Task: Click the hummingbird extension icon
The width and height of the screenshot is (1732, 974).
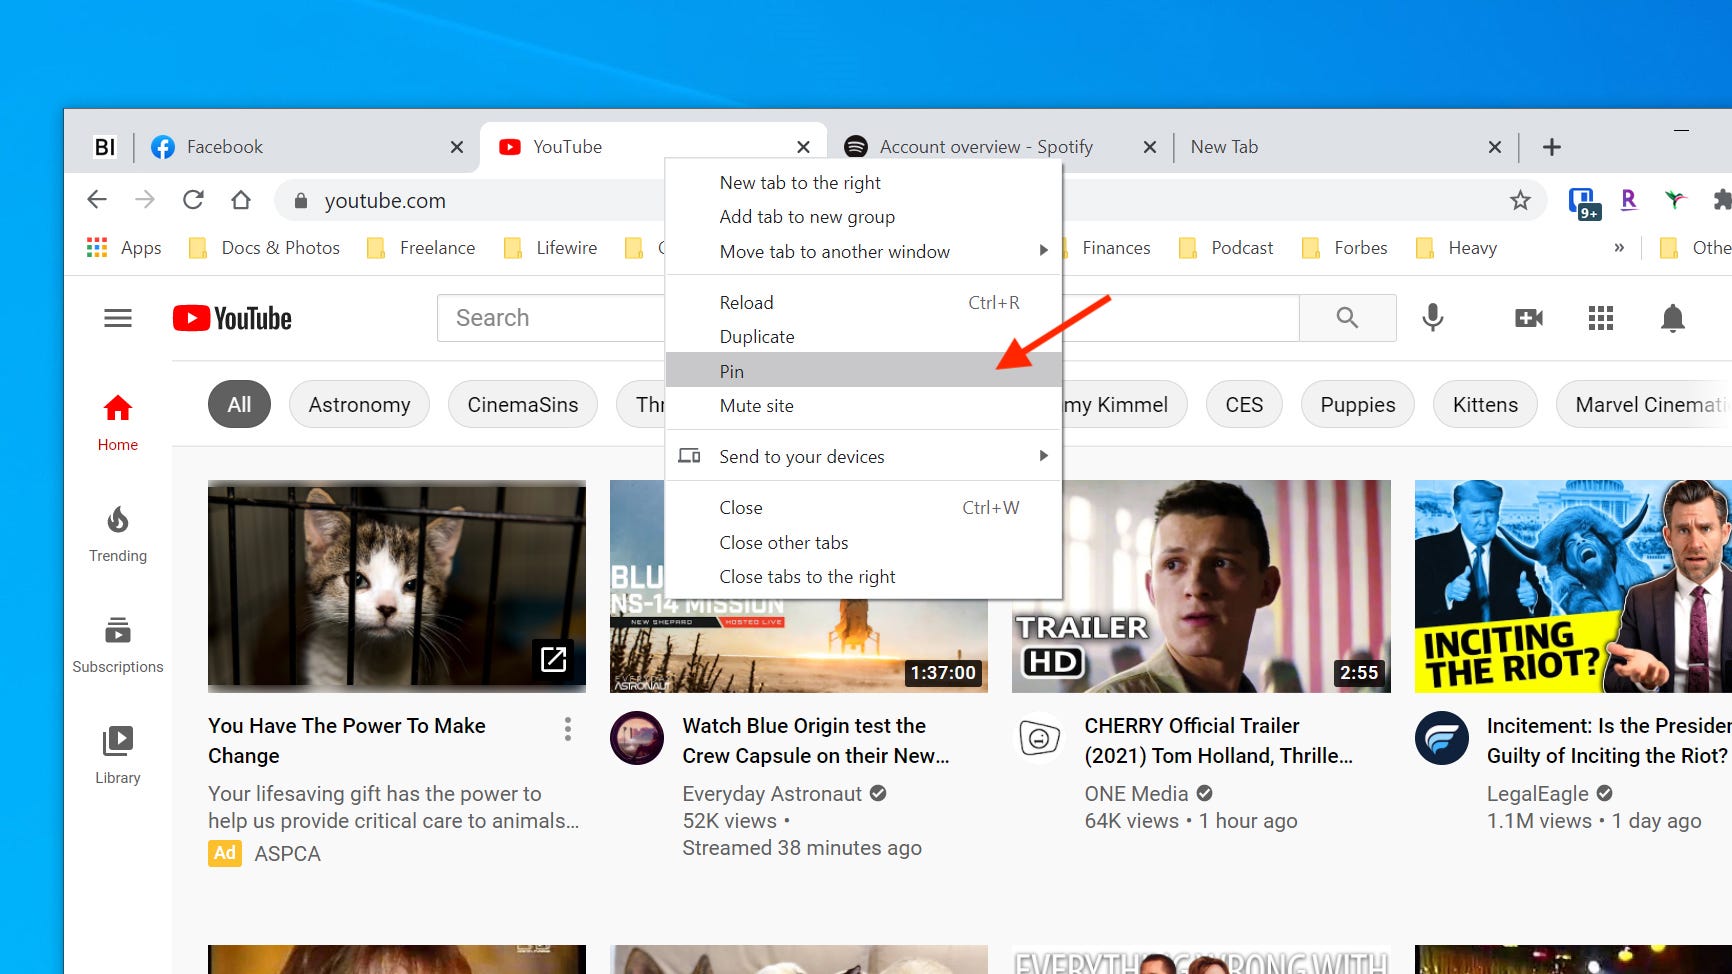Action: [x=1675, y=200]
